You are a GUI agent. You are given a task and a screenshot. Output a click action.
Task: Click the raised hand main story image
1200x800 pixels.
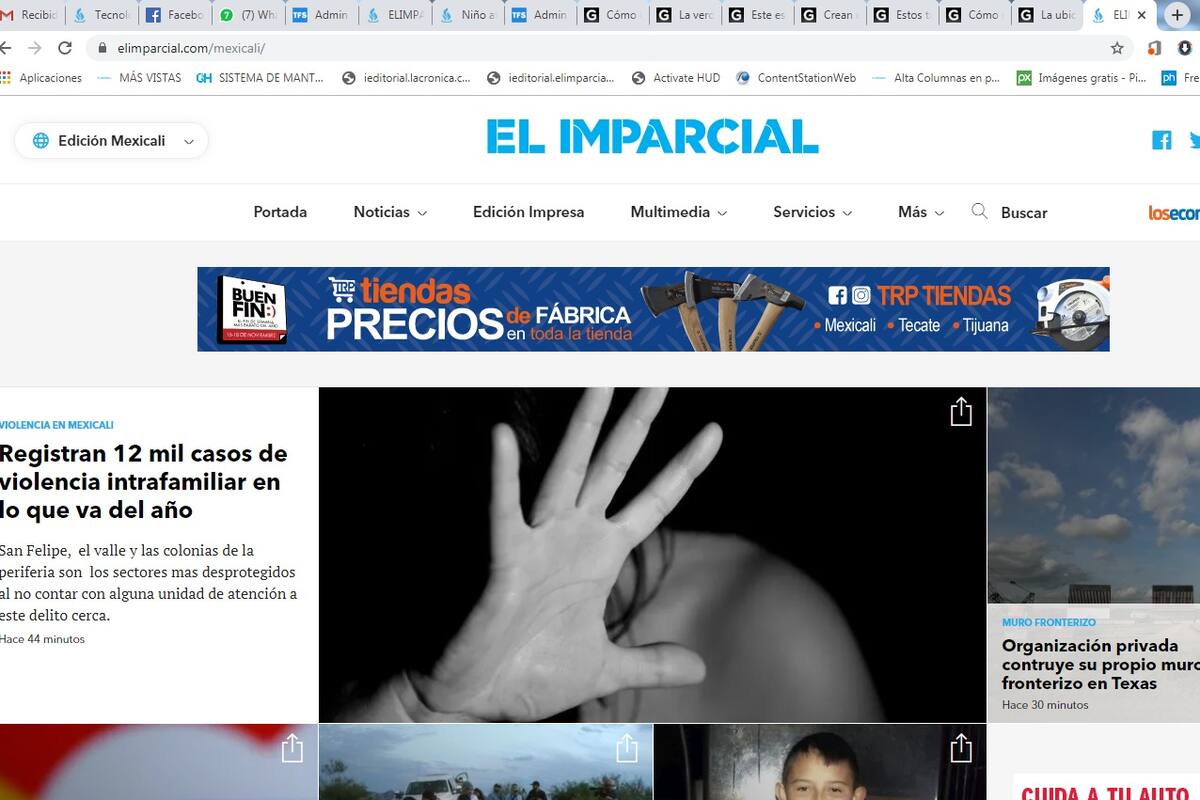click(x=652, y=555)
